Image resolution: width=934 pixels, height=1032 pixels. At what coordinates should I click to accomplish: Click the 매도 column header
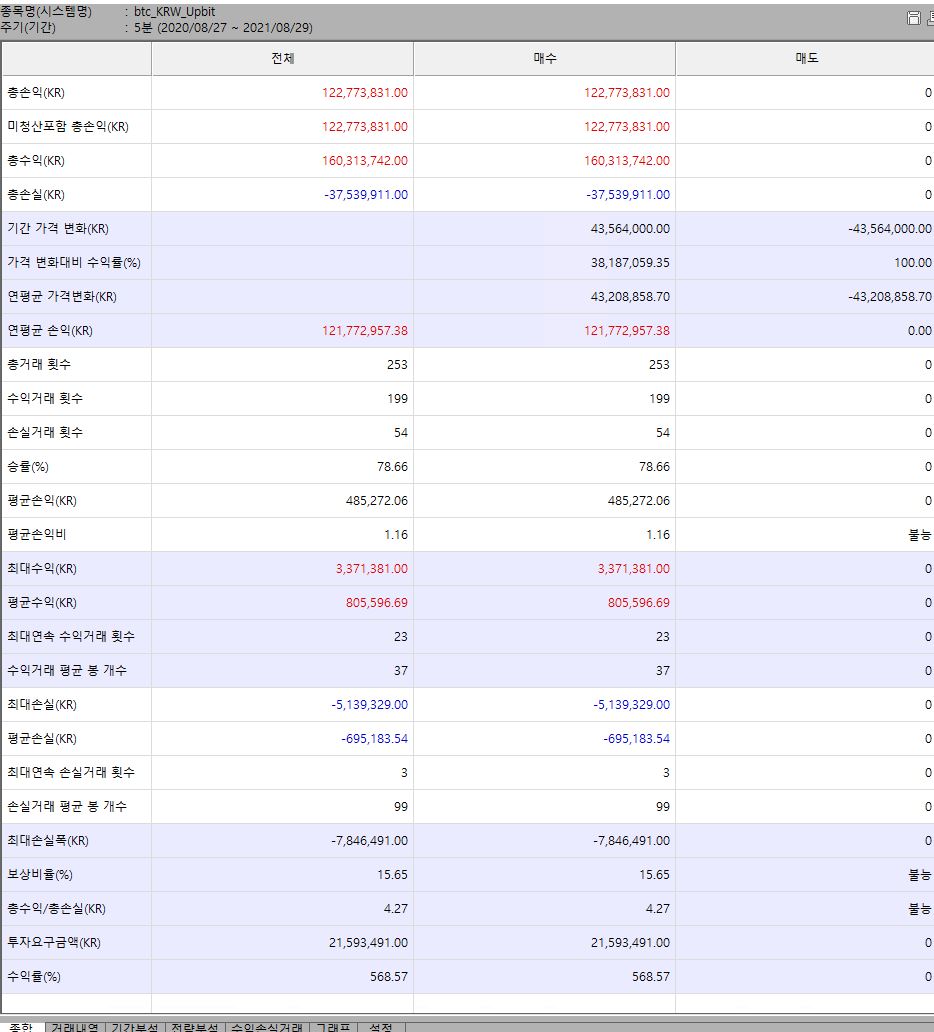click(x=806, y=59)
